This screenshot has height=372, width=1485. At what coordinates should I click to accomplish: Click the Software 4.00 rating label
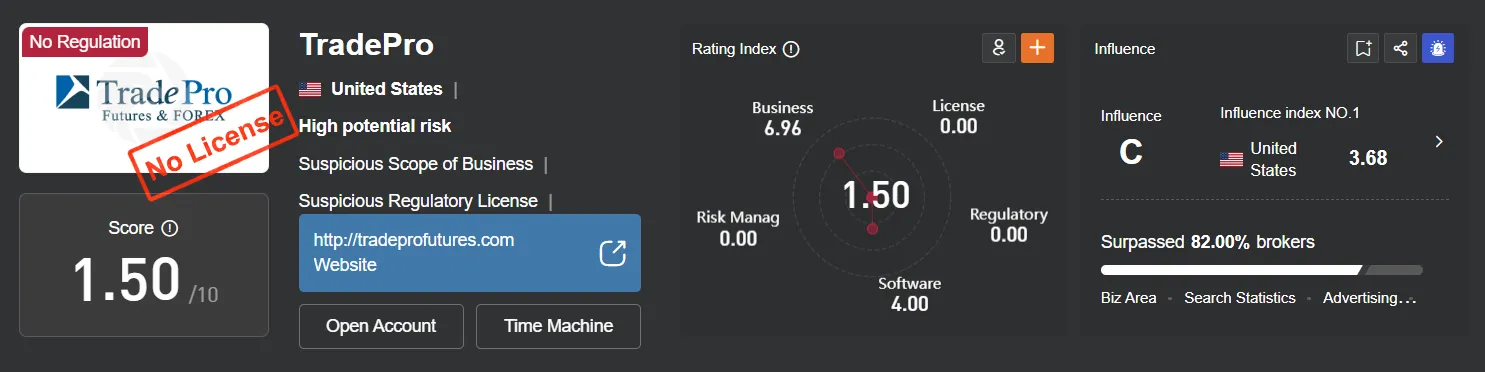coord(909,294)
